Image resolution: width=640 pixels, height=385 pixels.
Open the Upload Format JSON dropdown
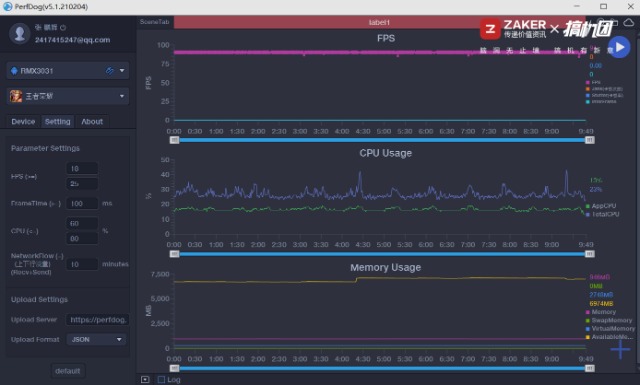[96, 340]
